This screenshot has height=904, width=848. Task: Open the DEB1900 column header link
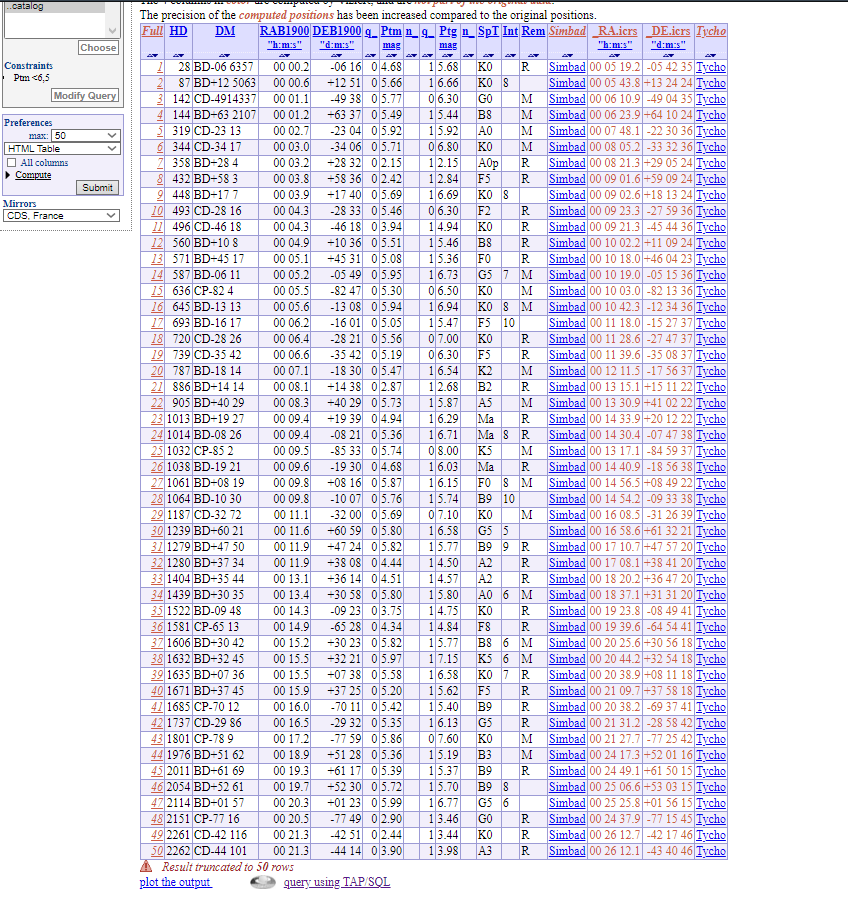337,31
